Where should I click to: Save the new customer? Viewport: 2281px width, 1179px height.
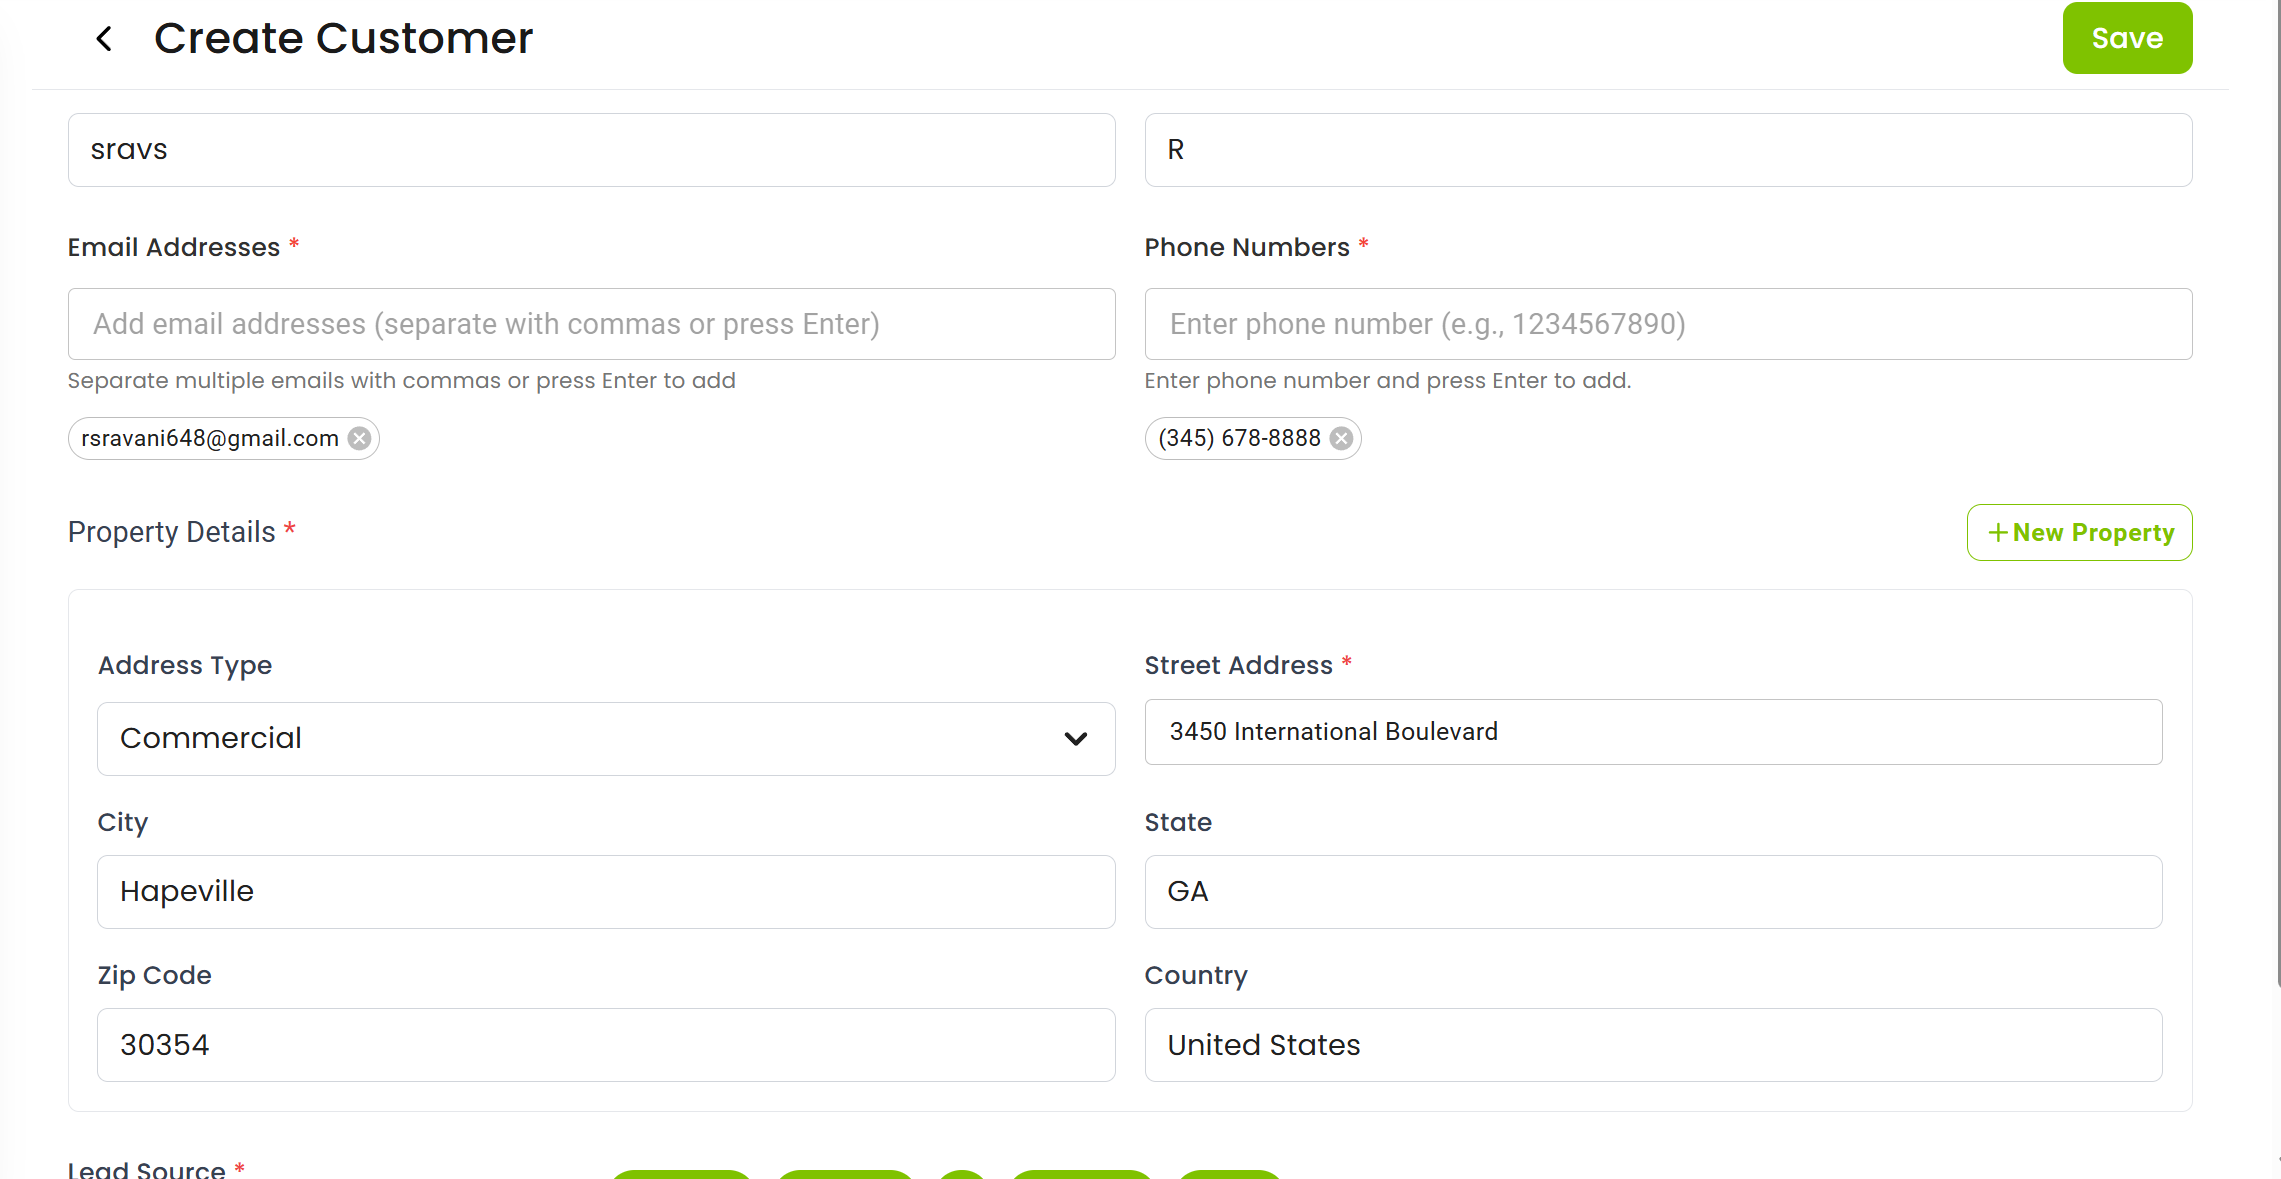coord(2126,39)
